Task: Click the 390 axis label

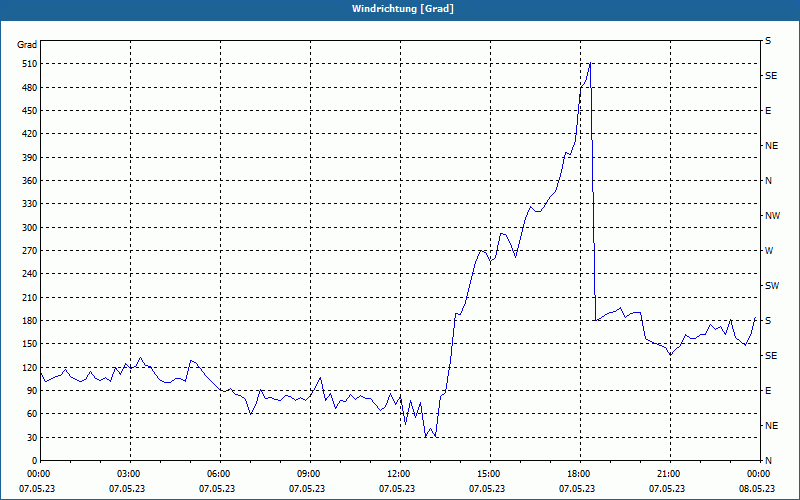Action: 30,157
